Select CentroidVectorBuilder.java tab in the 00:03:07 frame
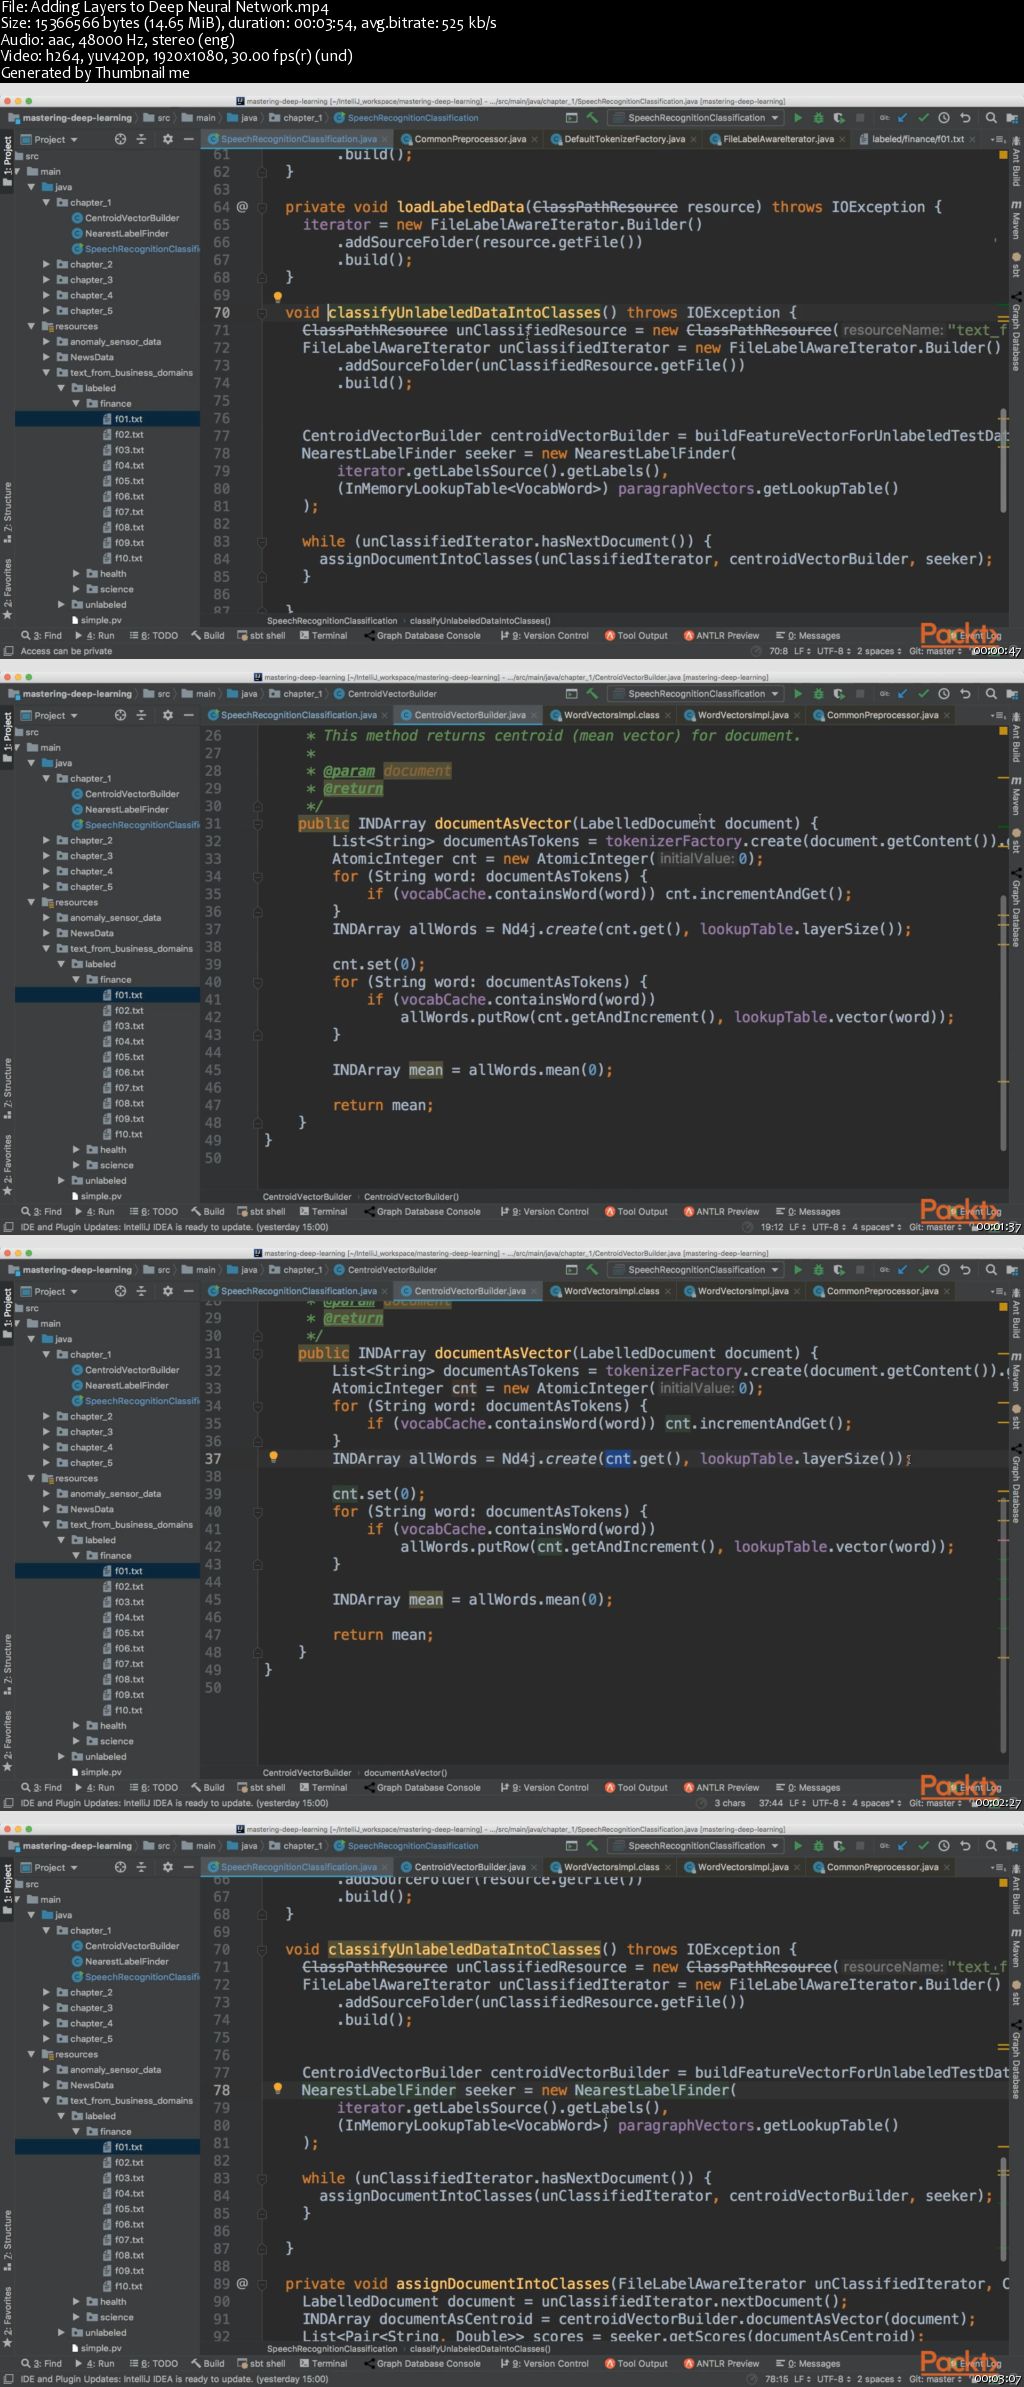The height and width of the screenshot is (2387, 1024). [x=469, y=1867]
